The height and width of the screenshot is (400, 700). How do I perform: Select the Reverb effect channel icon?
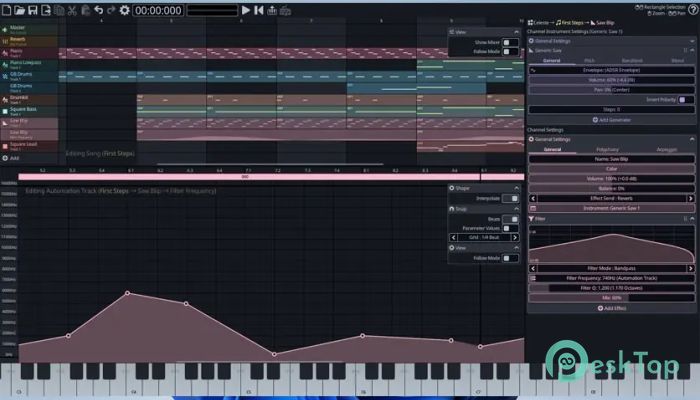click(x=5, y=41)
